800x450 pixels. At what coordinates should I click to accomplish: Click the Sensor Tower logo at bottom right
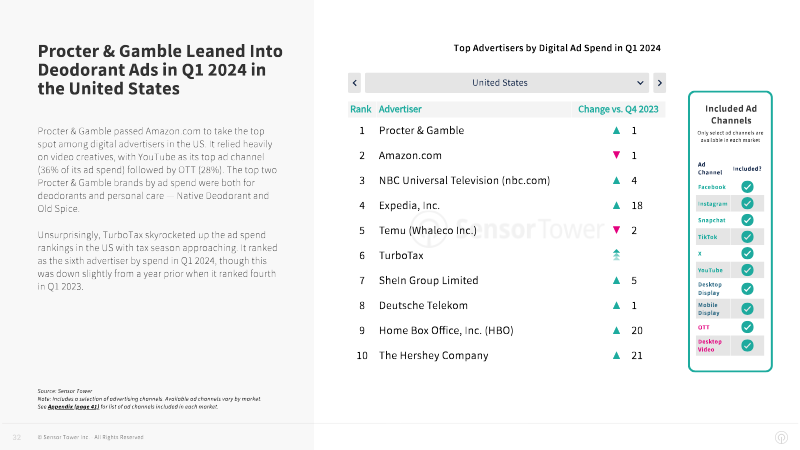pyautogui.click(x=781, y=437)
